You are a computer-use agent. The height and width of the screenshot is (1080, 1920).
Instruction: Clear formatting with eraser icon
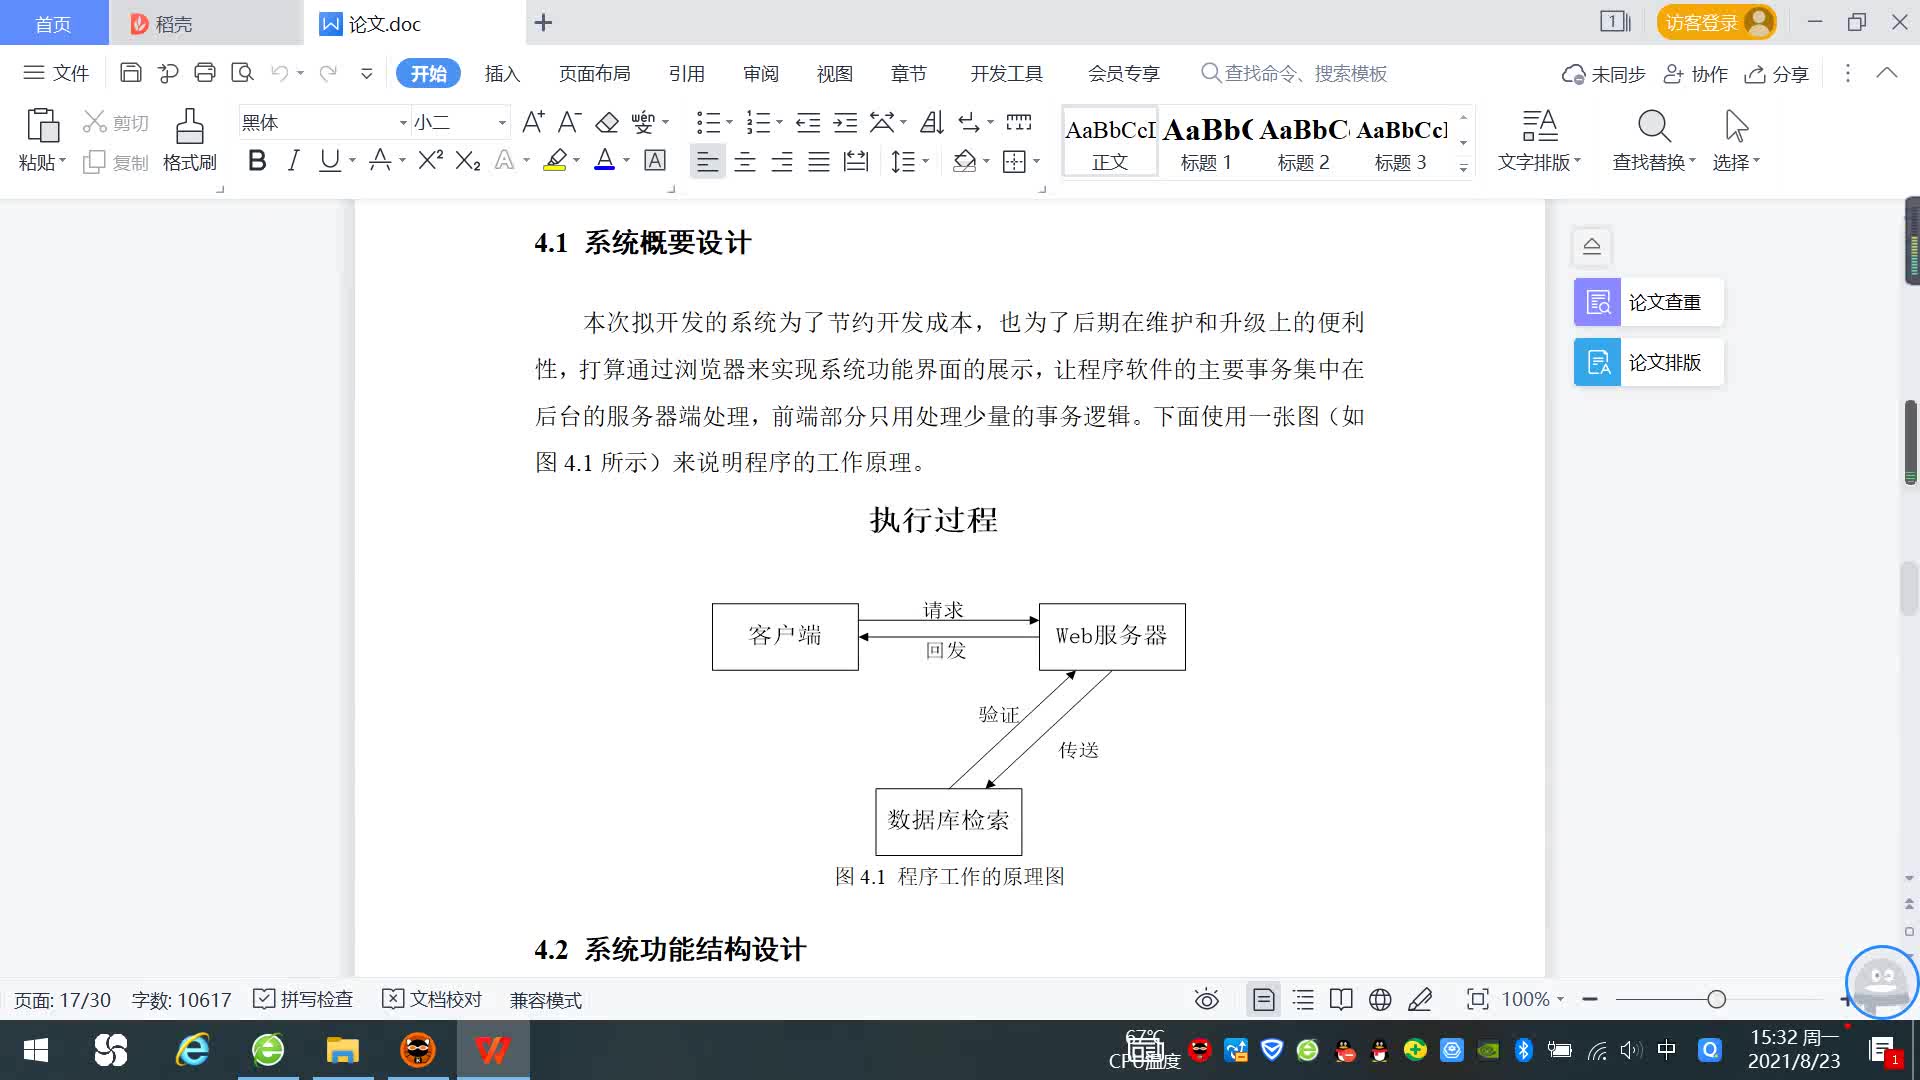pos(607,122)
